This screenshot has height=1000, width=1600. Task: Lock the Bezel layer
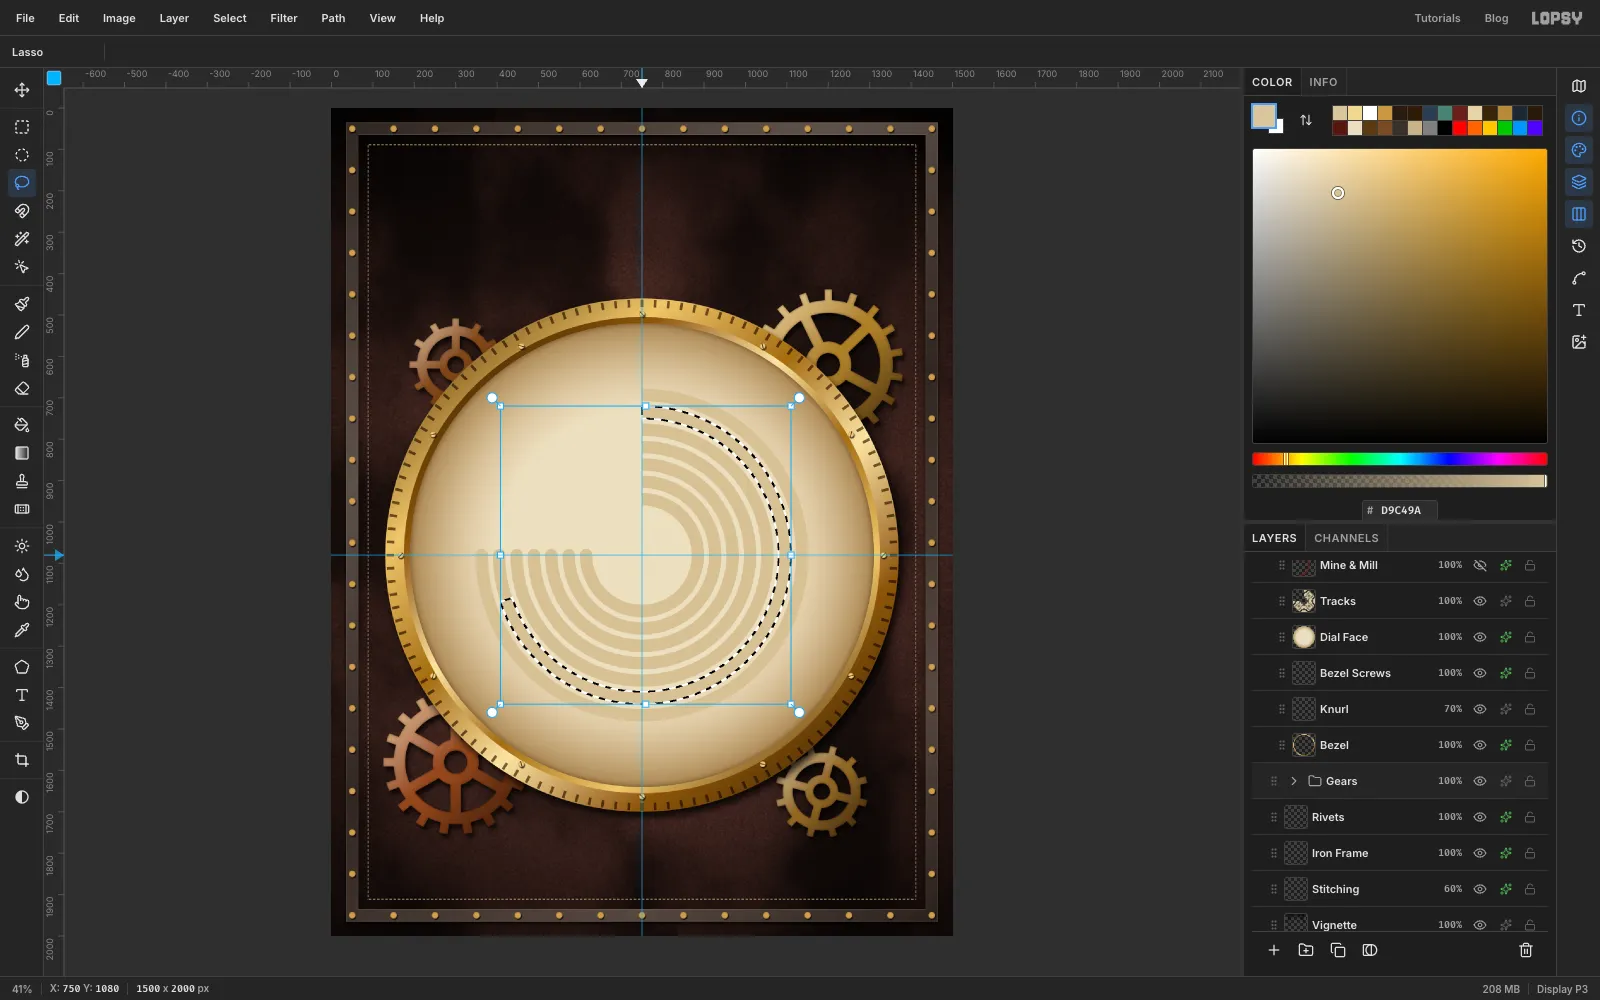coord(1530,745)
